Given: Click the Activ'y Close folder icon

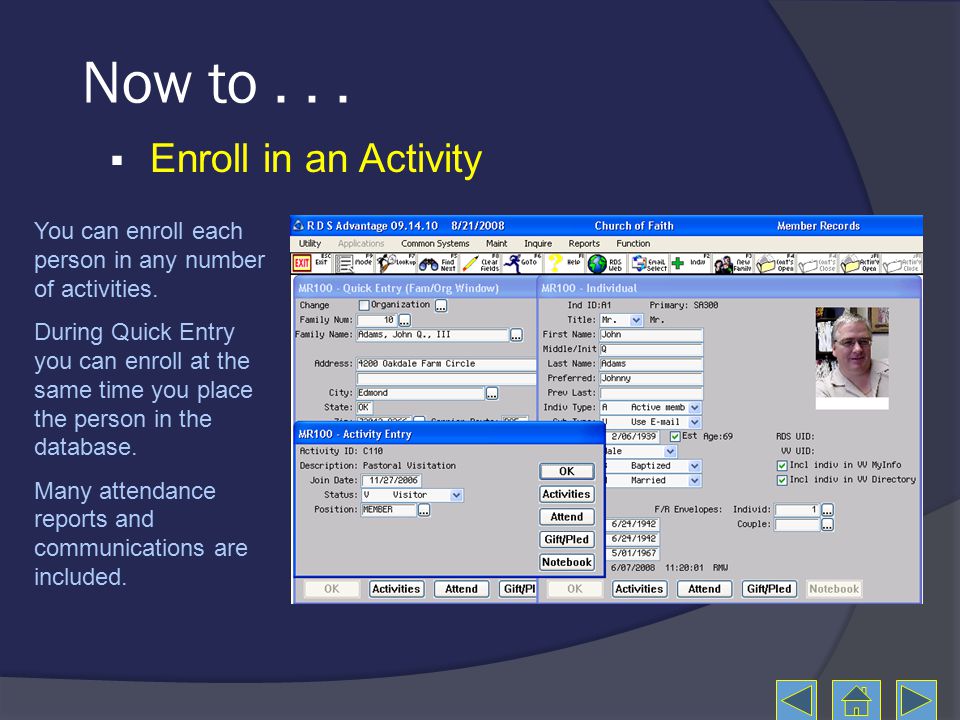Looking at the screenshot, I should point(893,264).
